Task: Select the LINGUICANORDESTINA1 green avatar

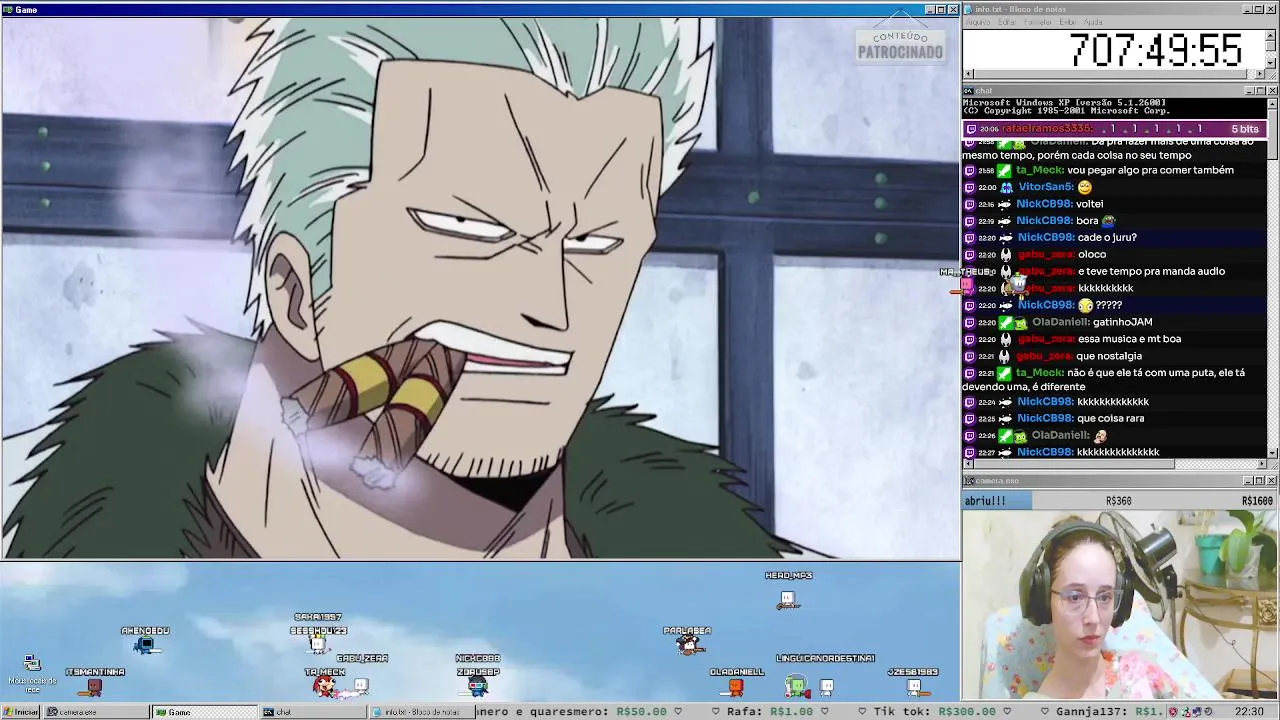Action: coord(796,686)
